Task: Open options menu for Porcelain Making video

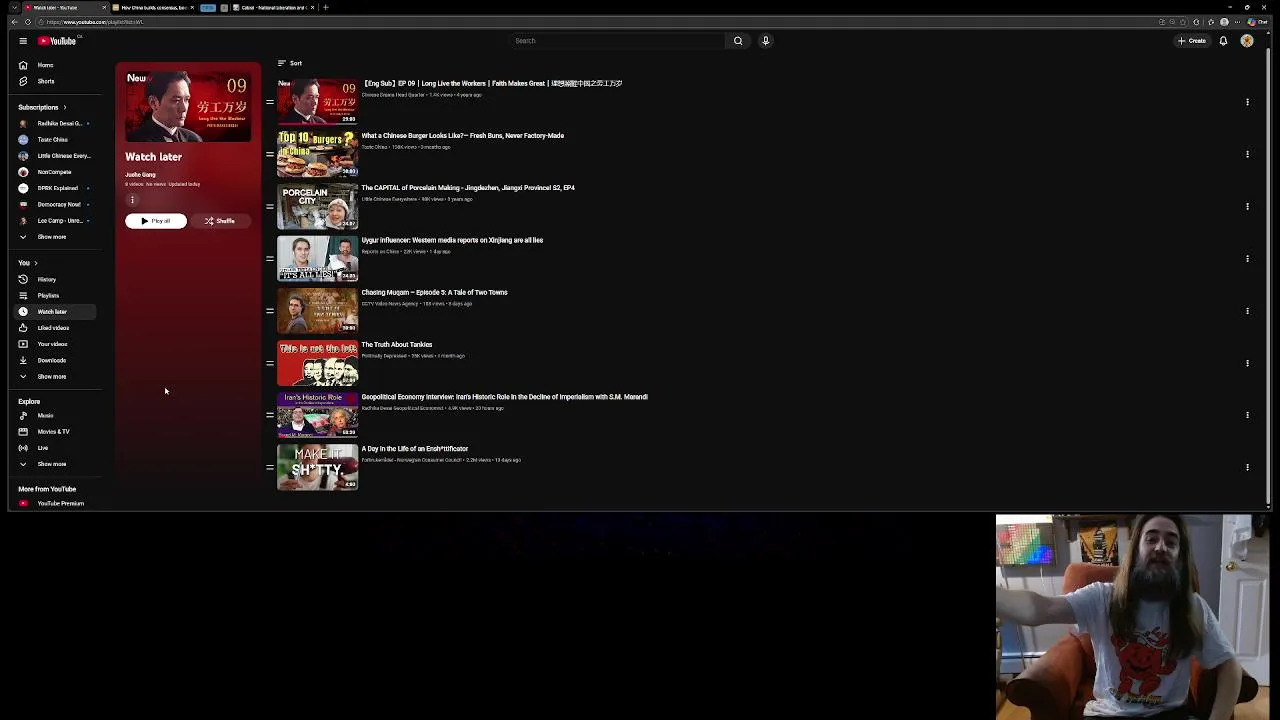Action: tap(1247, 206)
